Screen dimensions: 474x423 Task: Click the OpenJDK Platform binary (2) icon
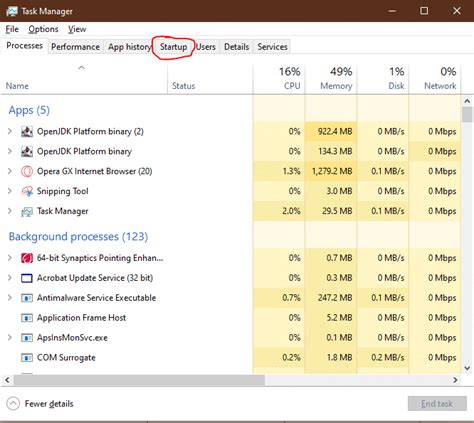27,132
